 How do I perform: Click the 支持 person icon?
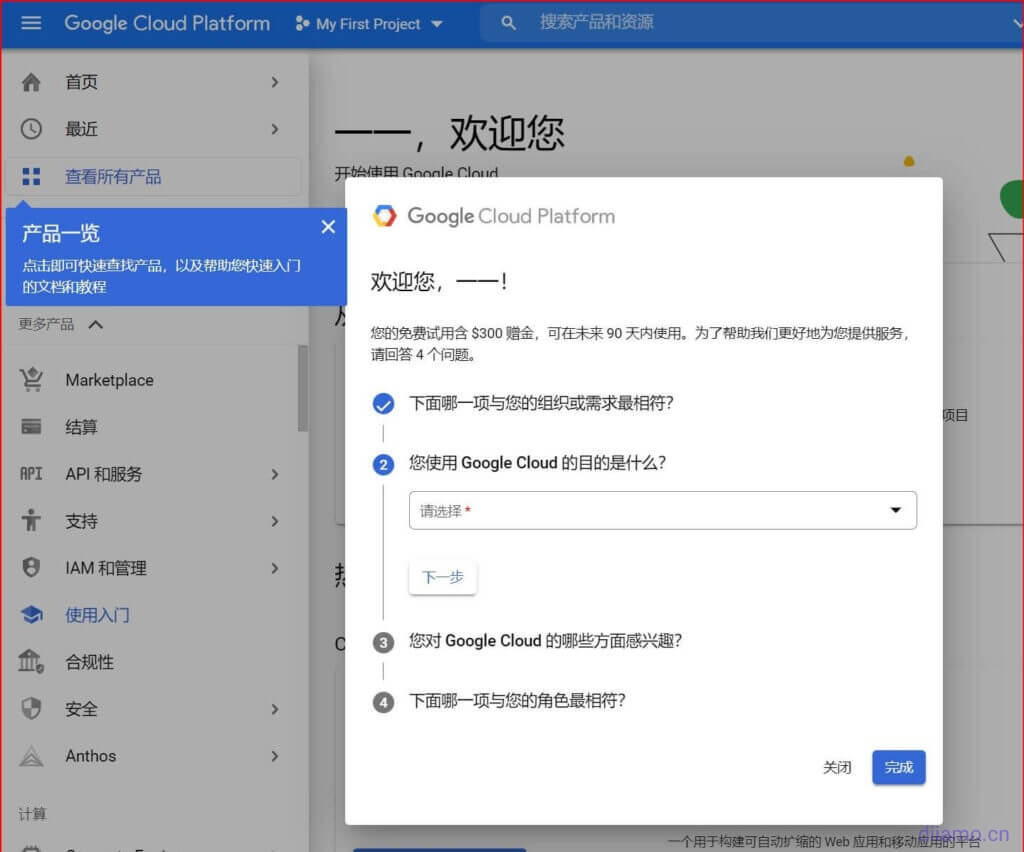click(x=31, y=521)
